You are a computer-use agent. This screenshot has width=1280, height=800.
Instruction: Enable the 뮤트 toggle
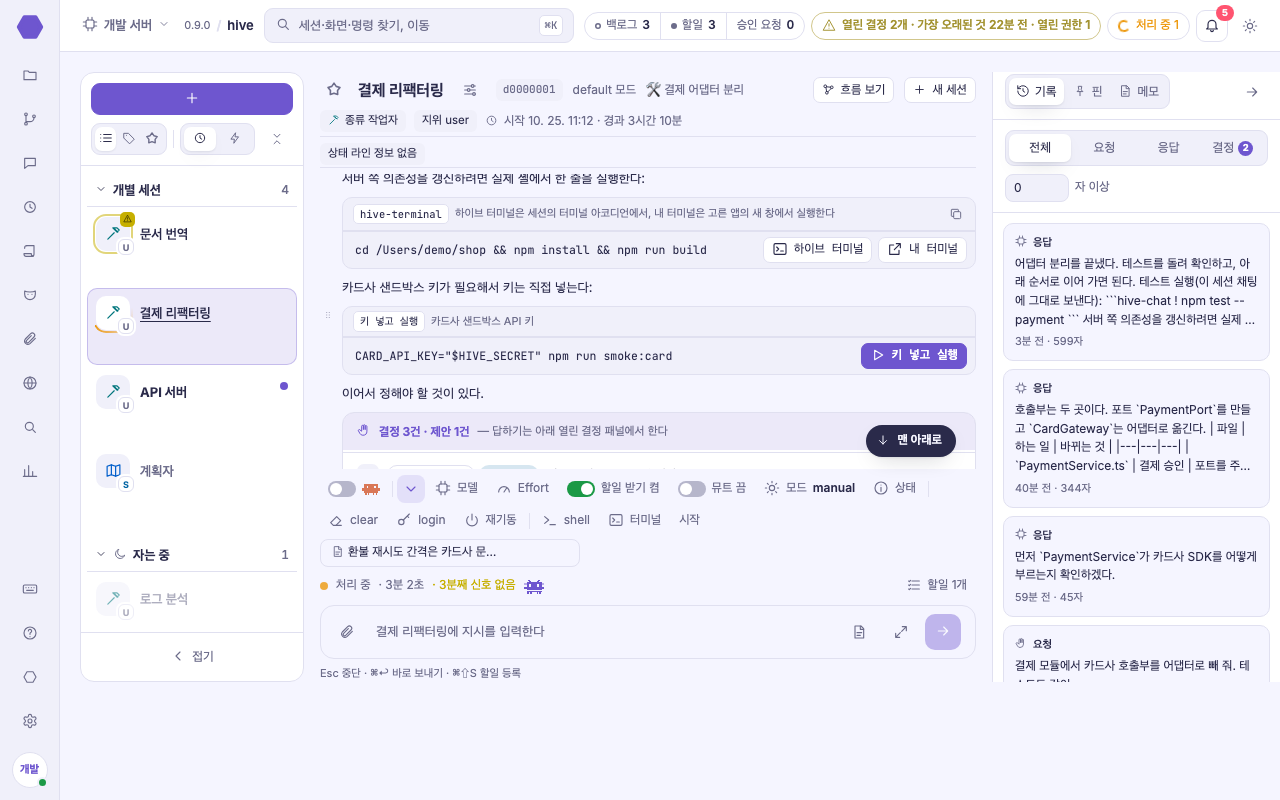692,489
